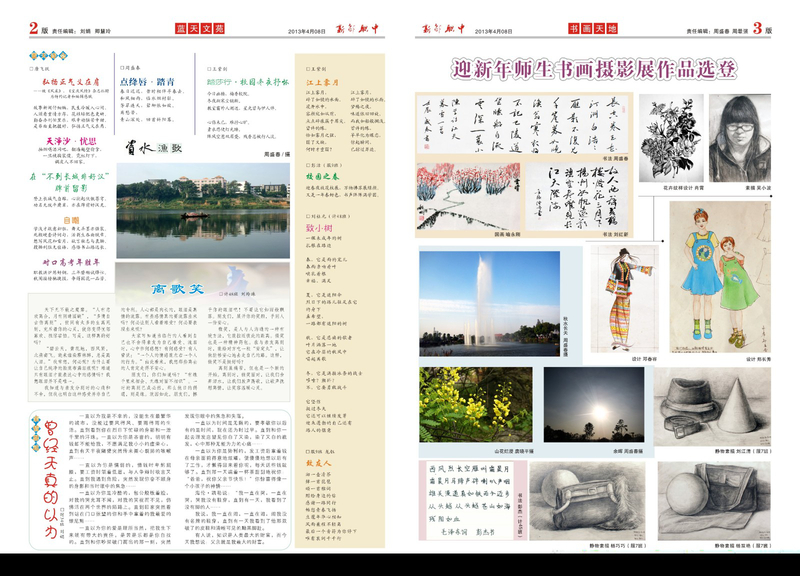The height and width of the screenshot is (576, 800).
Task: Click the pink poem title 天净沙·忧思
Action: point(71,141)
